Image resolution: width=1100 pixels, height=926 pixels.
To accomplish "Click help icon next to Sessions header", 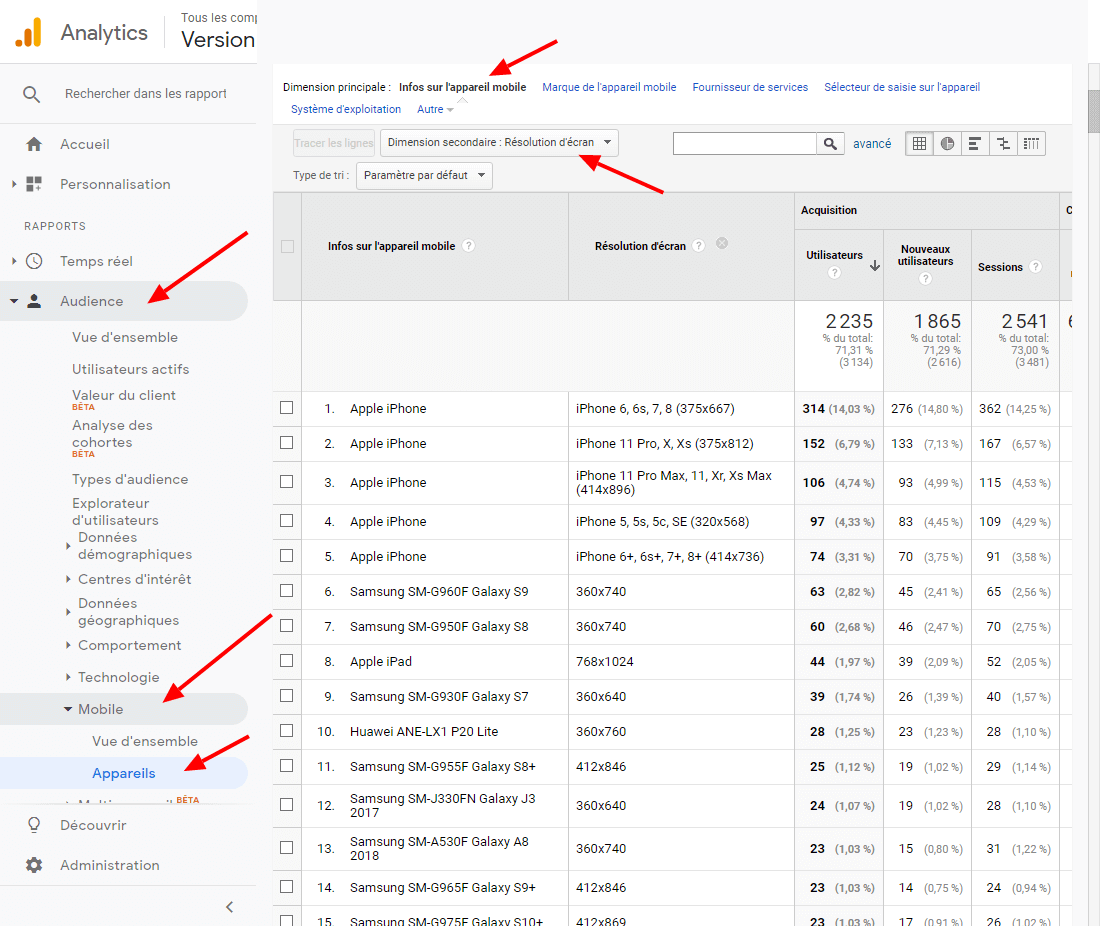I will [1035, 267].
